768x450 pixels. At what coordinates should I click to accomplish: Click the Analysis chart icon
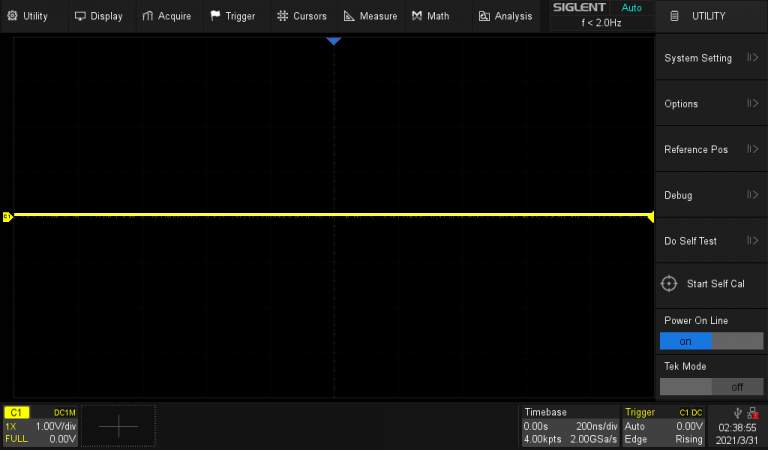484,16
